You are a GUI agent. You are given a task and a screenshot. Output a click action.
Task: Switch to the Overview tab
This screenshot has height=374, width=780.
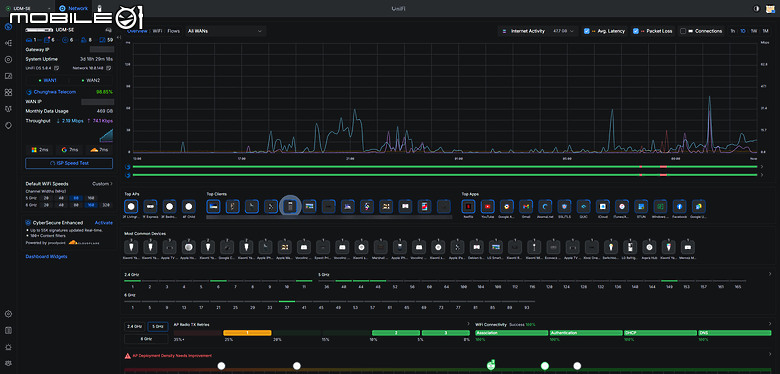(137, 31)
